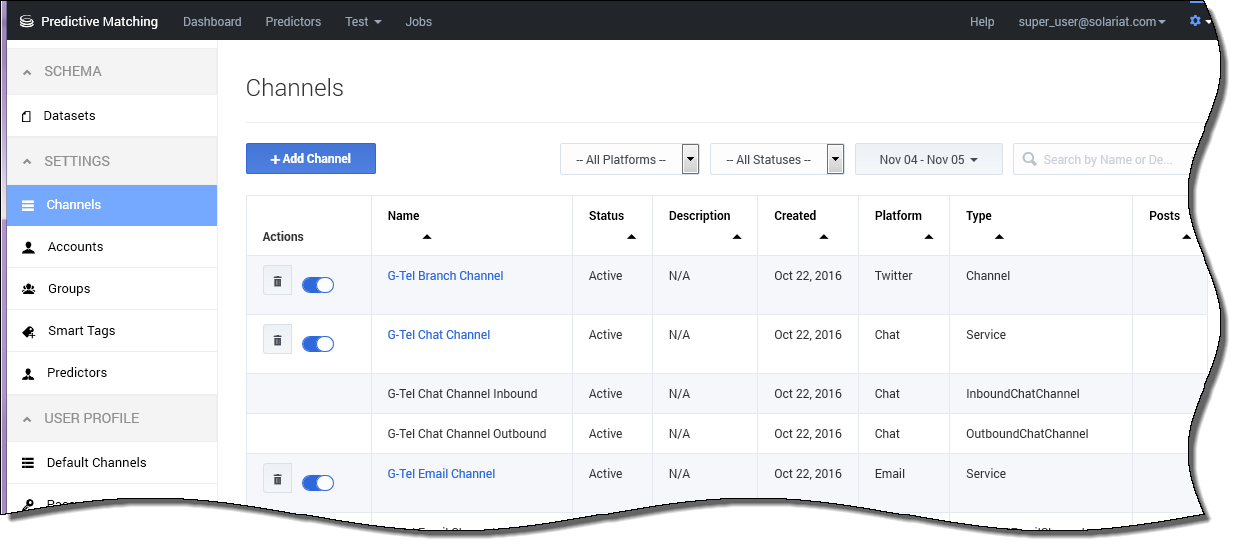The image size is (1237, 547).
Task: Delete G-Tel Chat Channel using trash icon
Action: [277, 340]
